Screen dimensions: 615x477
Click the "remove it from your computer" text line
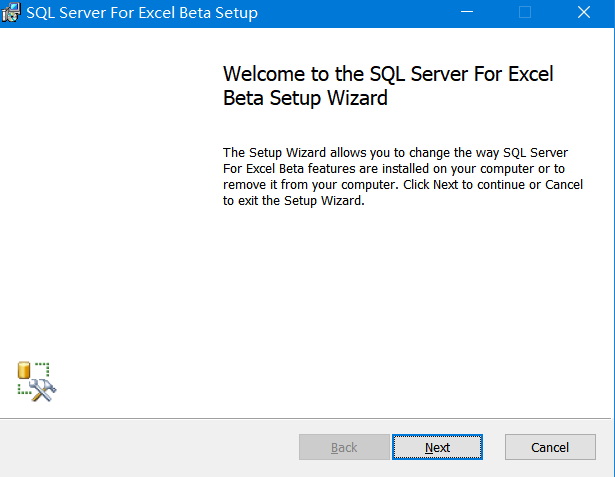[x=400, y=184]
